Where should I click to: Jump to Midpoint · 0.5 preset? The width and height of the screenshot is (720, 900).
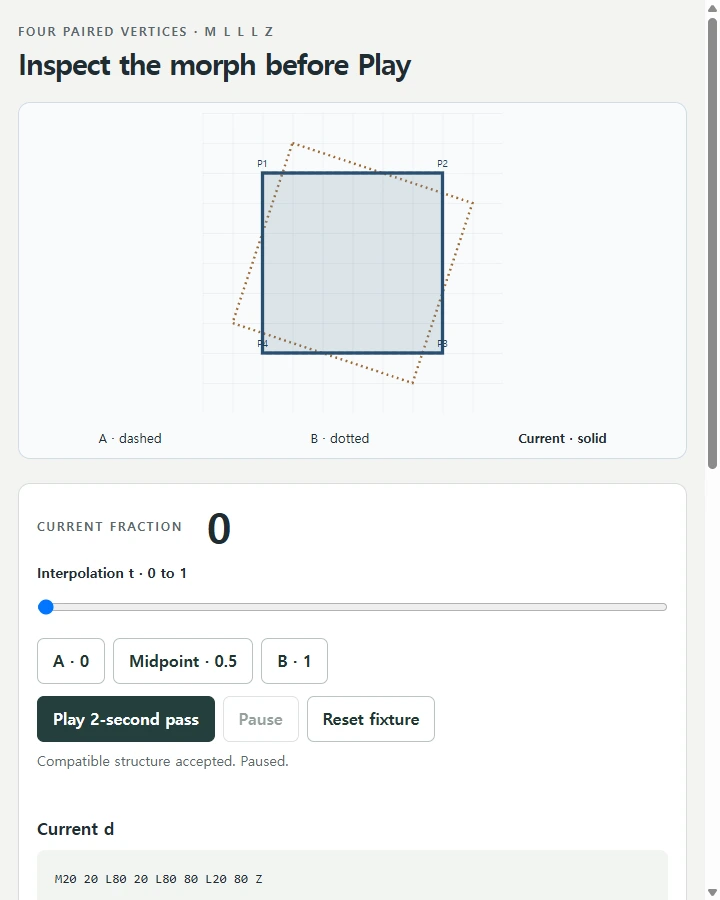tap(183, 661)
